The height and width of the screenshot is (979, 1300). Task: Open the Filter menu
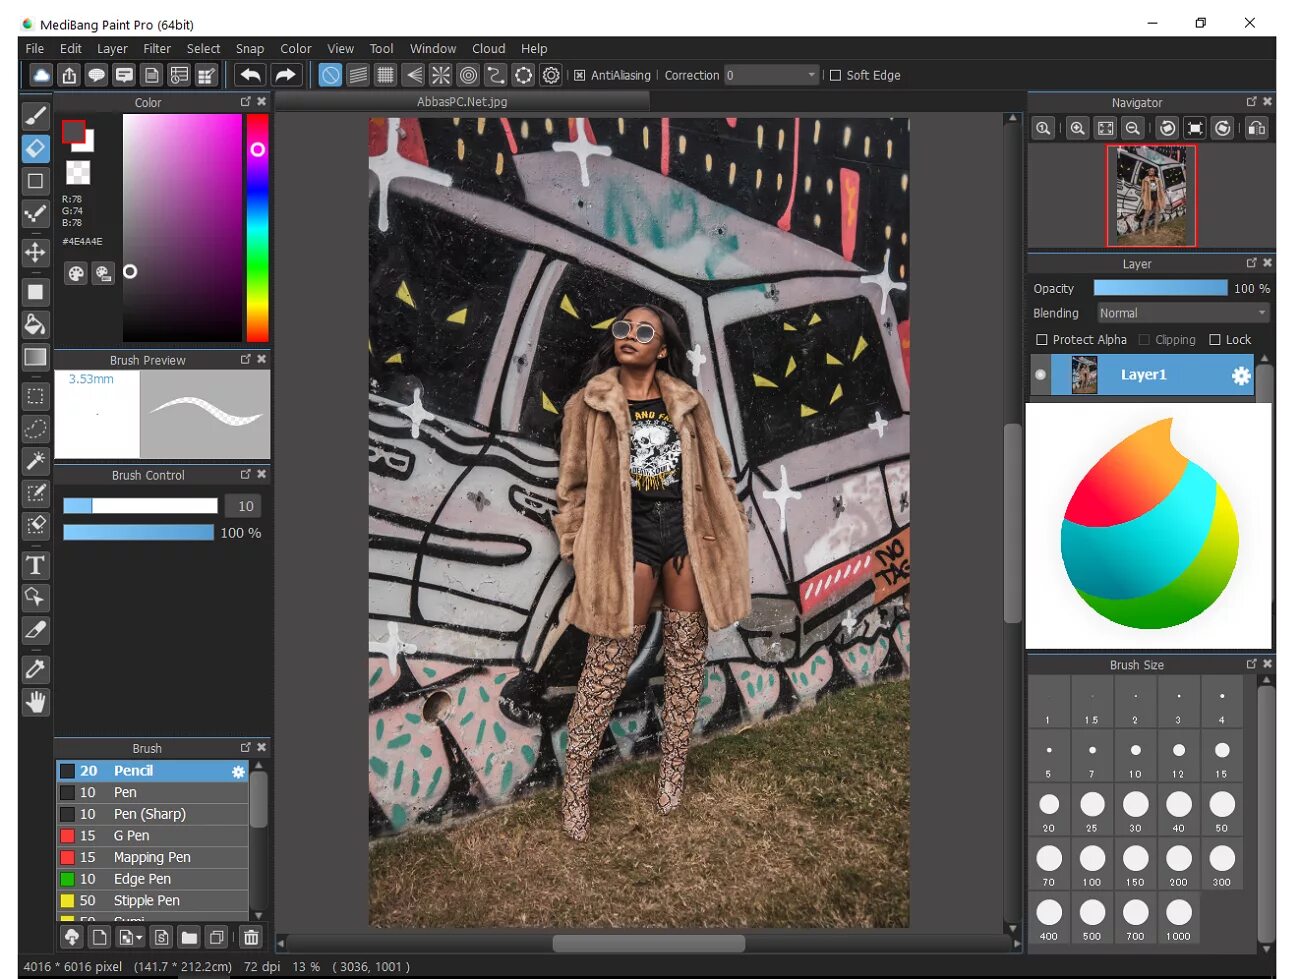(x=157, y=48)
